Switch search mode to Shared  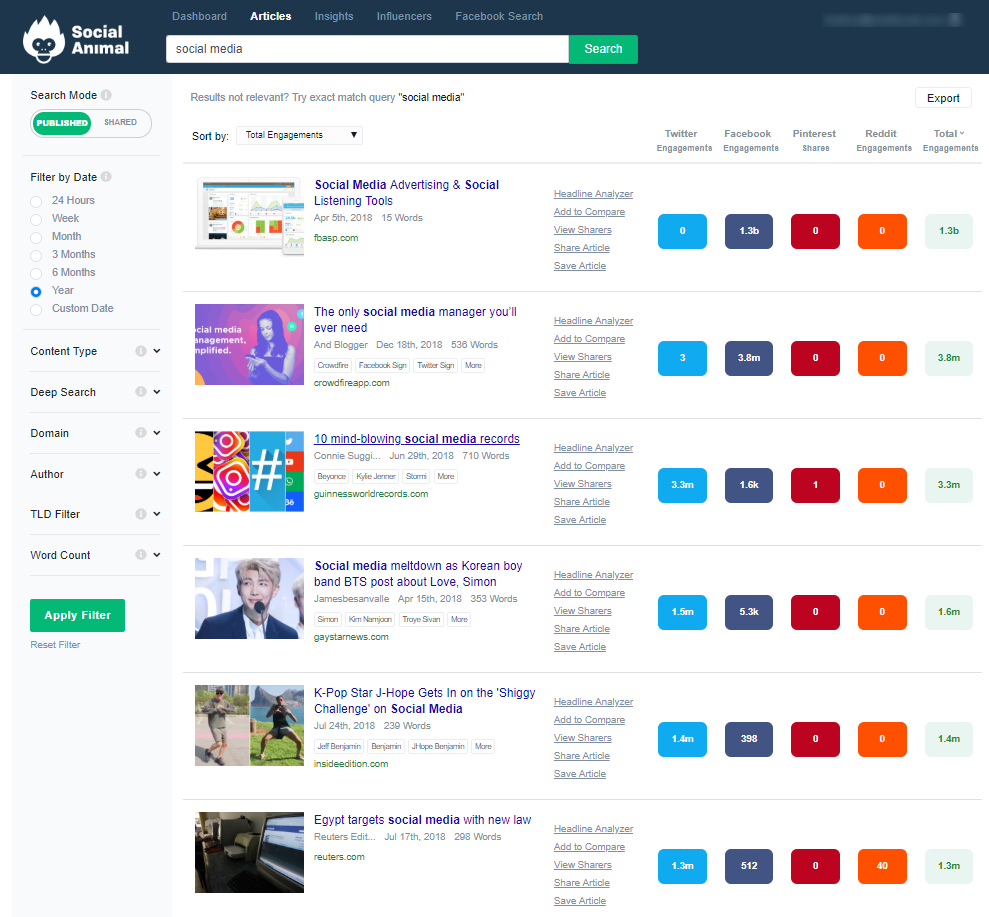pos(120,122)
